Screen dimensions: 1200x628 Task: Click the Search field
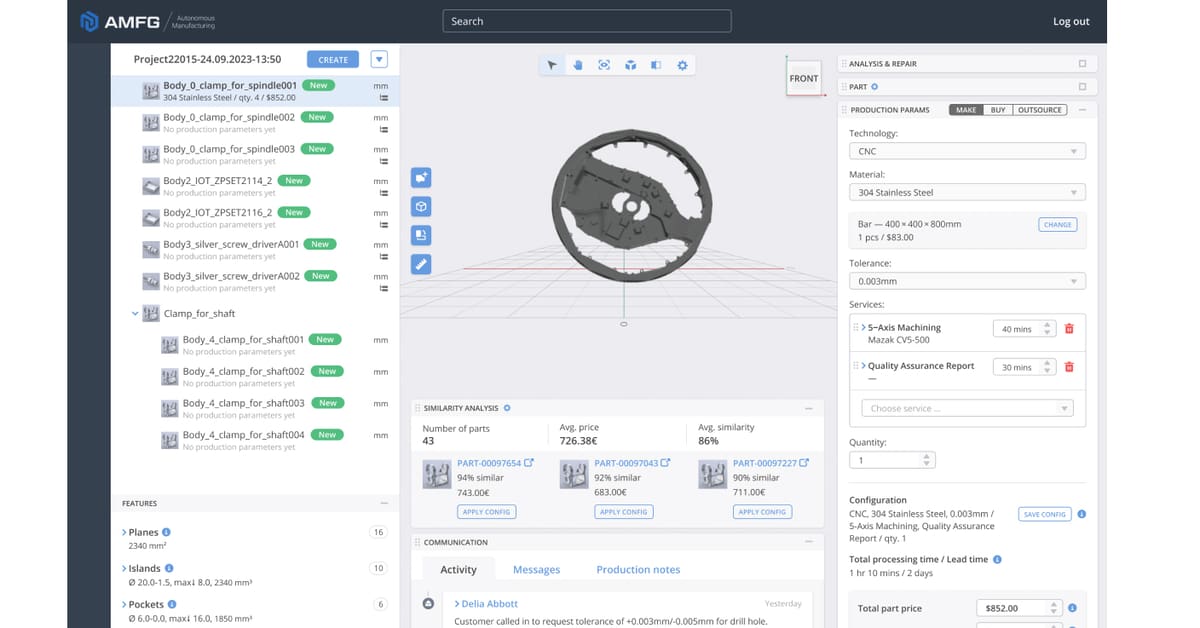(x=587, y=21)
